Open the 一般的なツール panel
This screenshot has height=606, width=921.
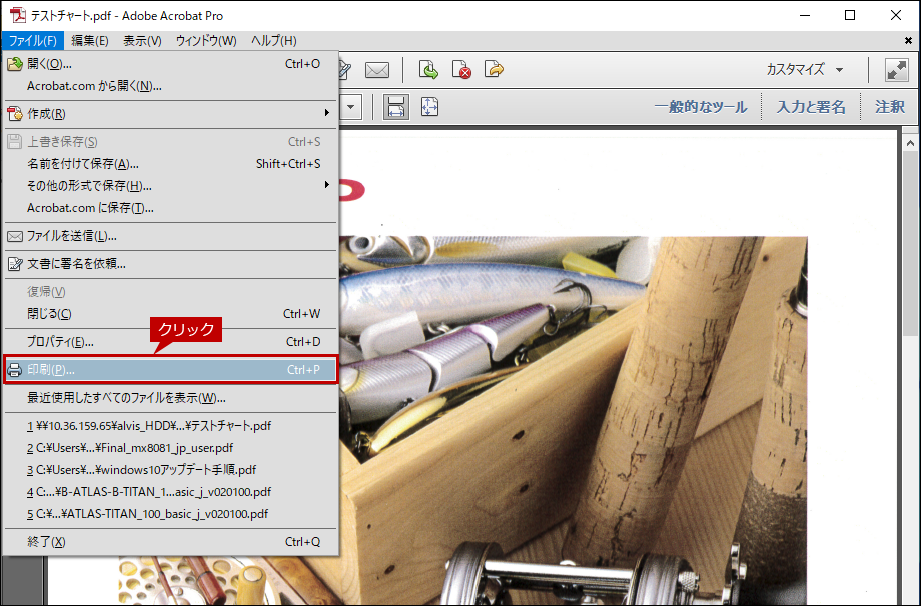pyautogui.click(x=701, y=107)
